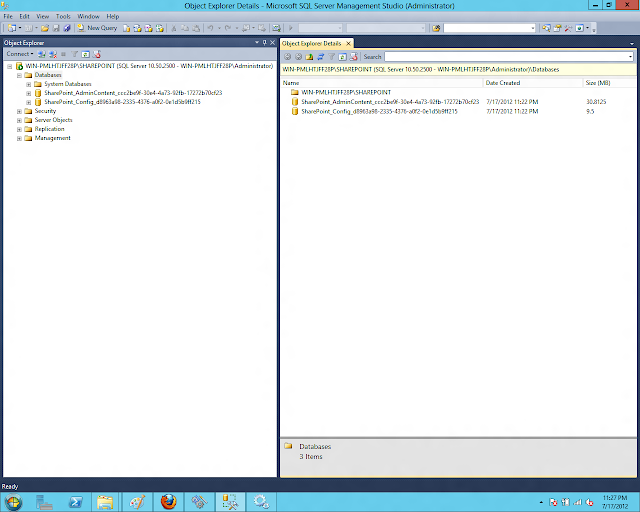Open the View menu
The height and width of the screenshot is (512, 640).
tap(42, 16)
